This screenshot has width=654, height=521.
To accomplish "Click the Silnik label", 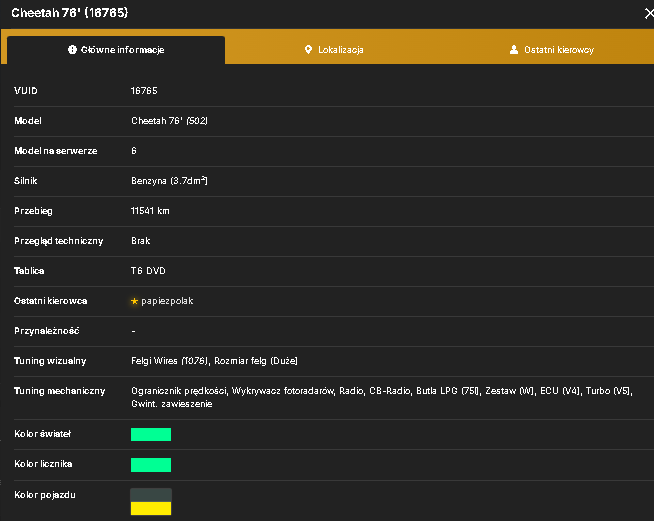I will [26, 181].
